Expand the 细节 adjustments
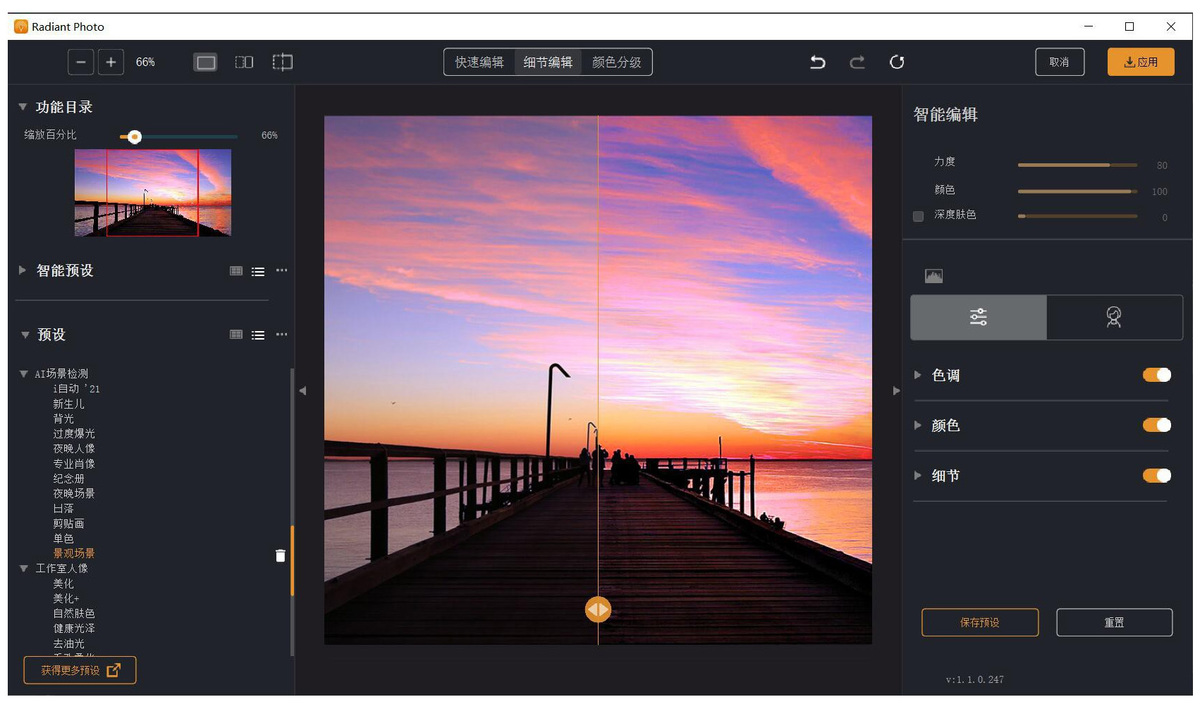This screenshot has height=708, width=1200. 917,475
